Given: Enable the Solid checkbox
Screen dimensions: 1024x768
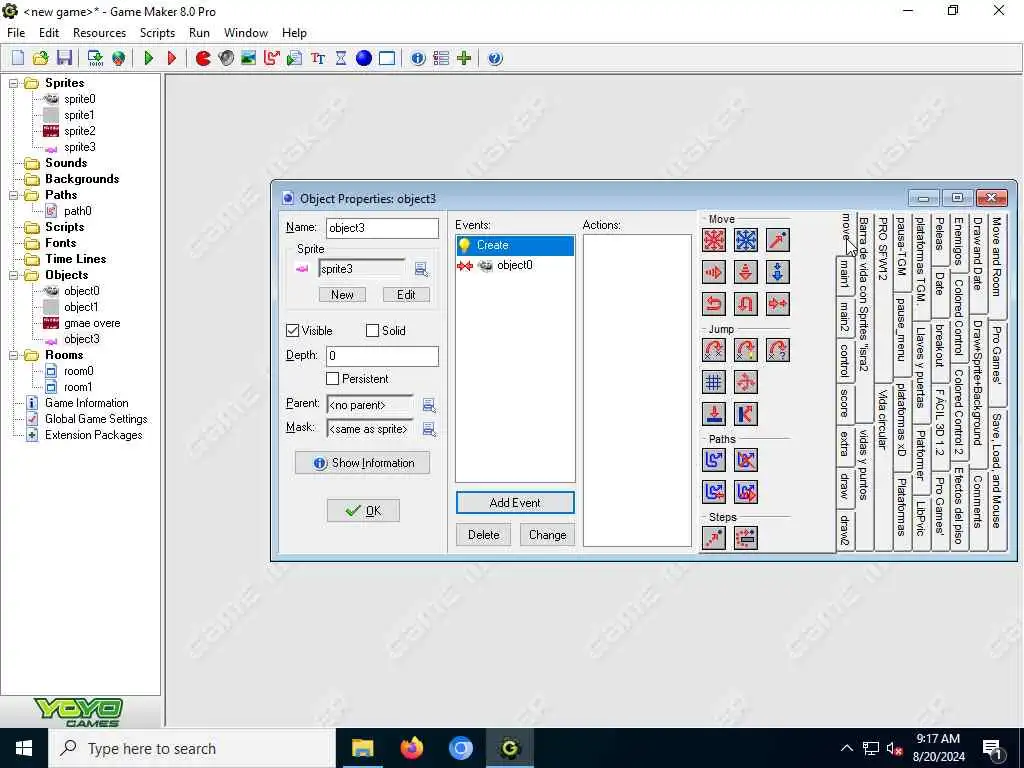Looking at the screenshot, I should coord(372,330).
